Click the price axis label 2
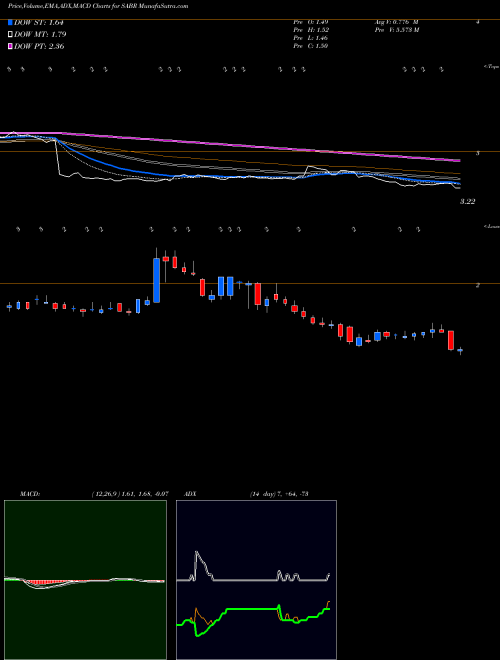 click(x=478, y=285)
